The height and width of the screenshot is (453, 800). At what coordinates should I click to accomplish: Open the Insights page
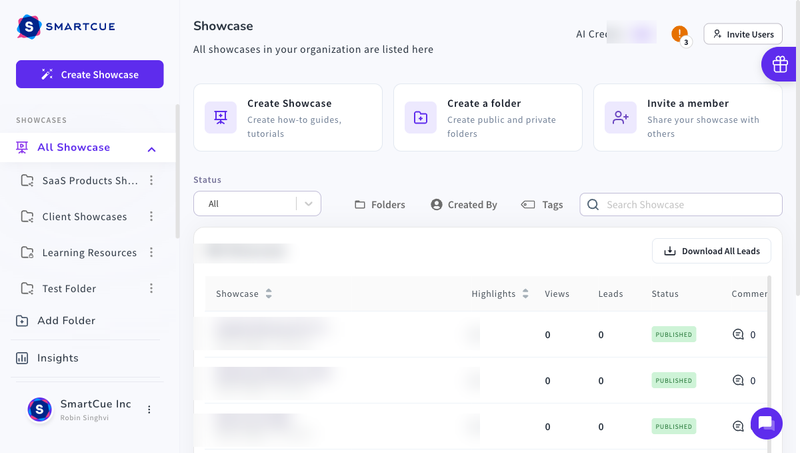[x=47, y=358]
